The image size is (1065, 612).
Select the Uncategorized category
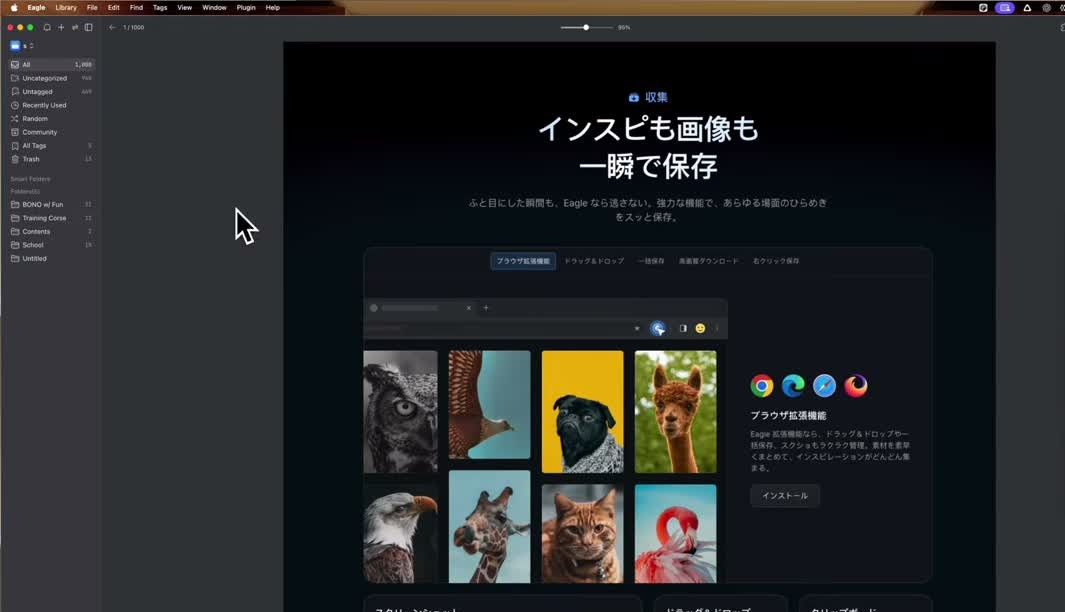click(52, 78)
